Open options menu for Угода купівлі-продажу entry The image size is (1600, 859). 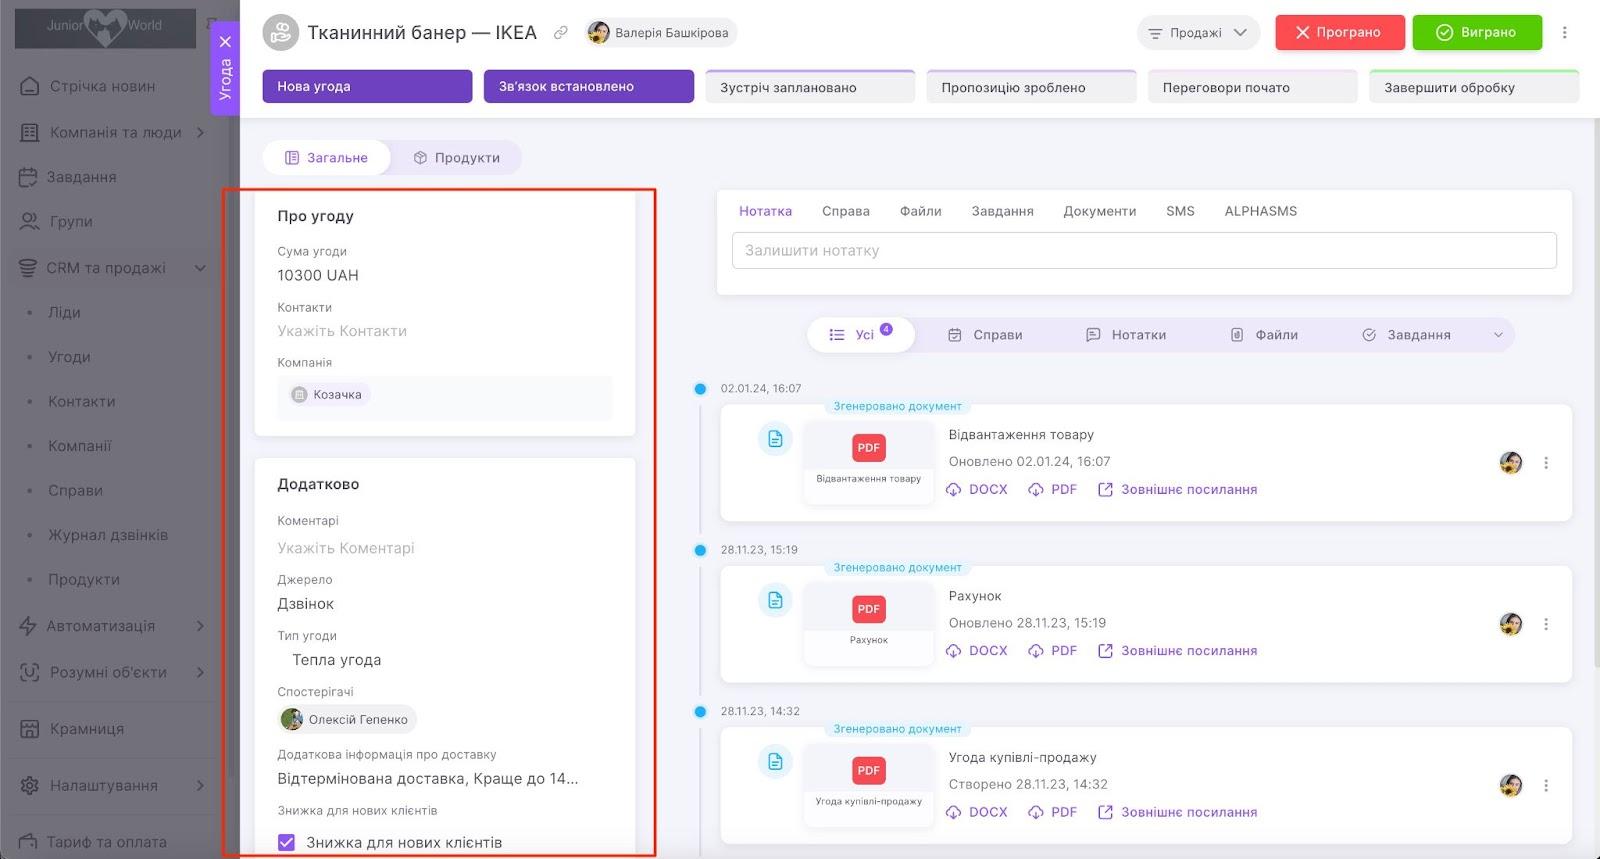point(1546,786)
